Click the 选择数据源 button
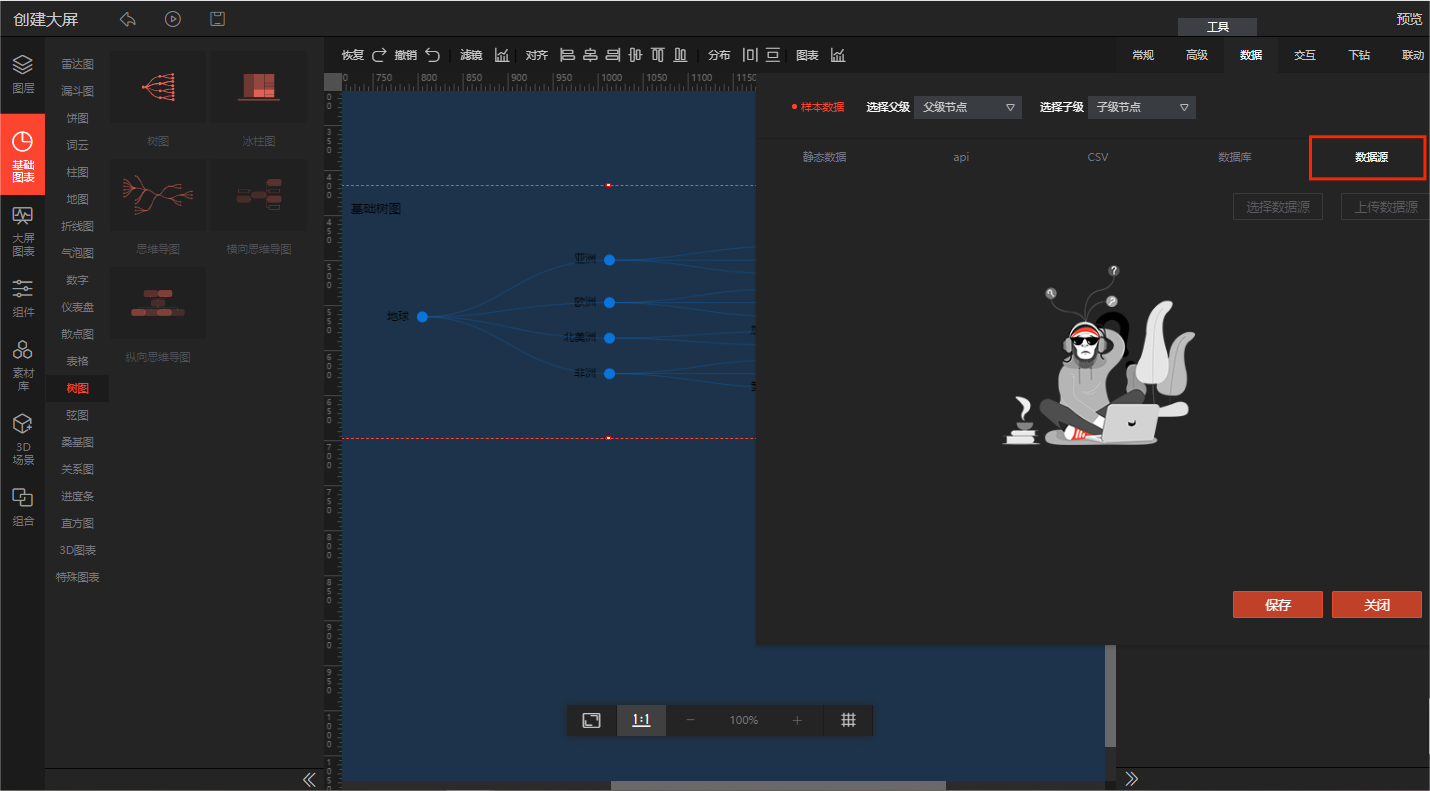Image resolution: width=1430 pixels, height=791 pixels. click(1278, 207)
